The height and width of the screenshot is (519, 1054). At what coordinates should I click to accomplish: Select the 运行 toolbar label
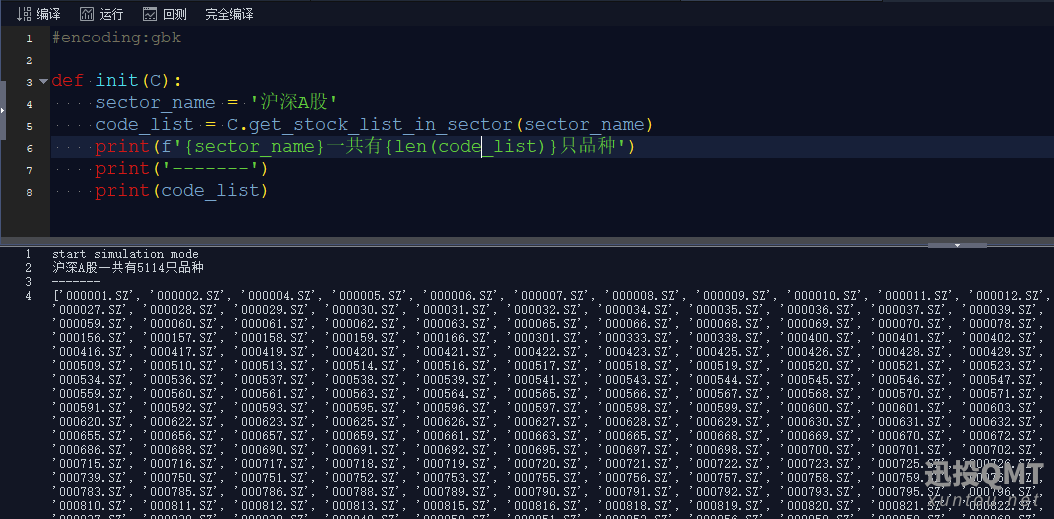(x=112, y=14)
